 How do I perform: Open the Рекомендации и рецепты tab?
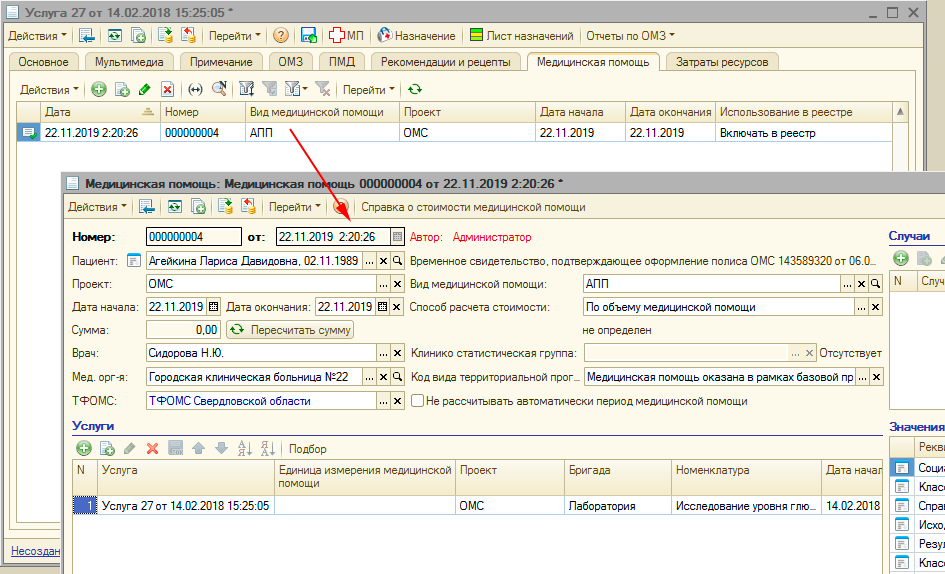coord(446,62)
